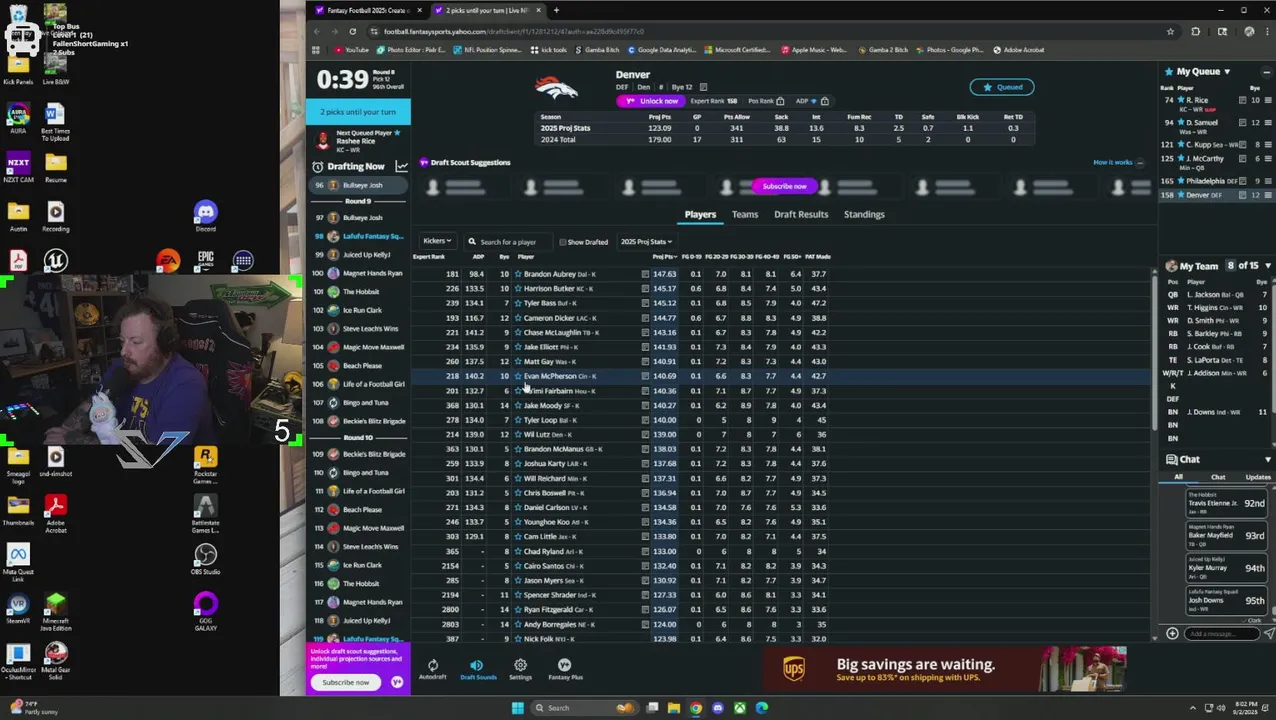Open Windows Start menu
Viewport: 1276px width, 720px height.
[518, 708]
